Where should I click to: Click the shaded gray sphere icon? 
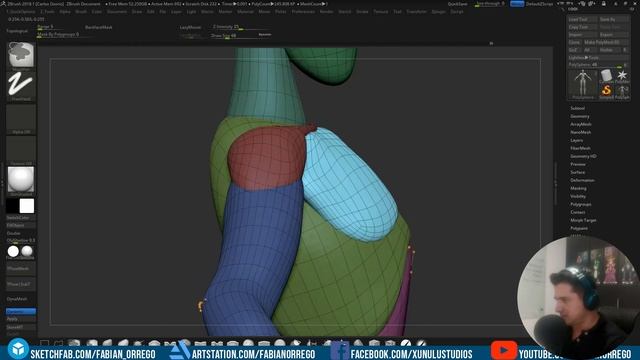point(27,251)
